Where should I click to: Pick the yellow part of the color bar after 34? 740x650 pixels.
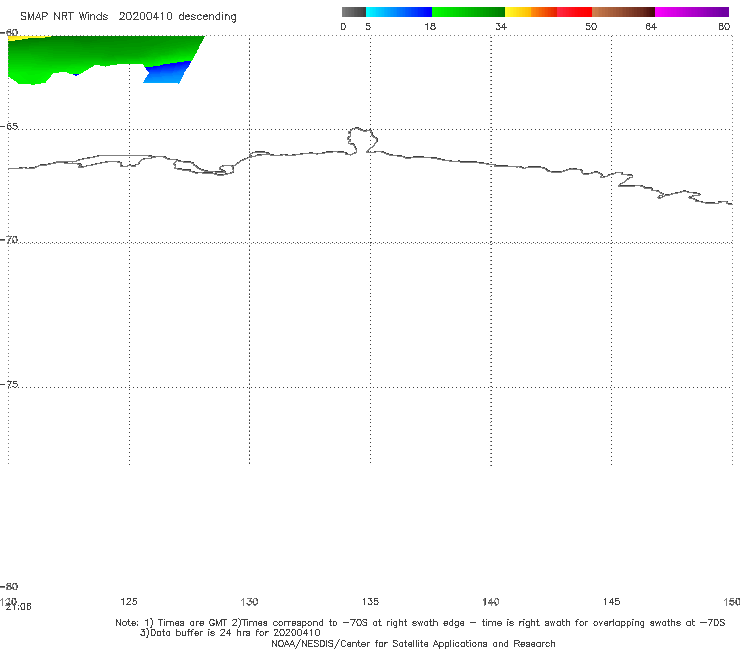(518, 12)
